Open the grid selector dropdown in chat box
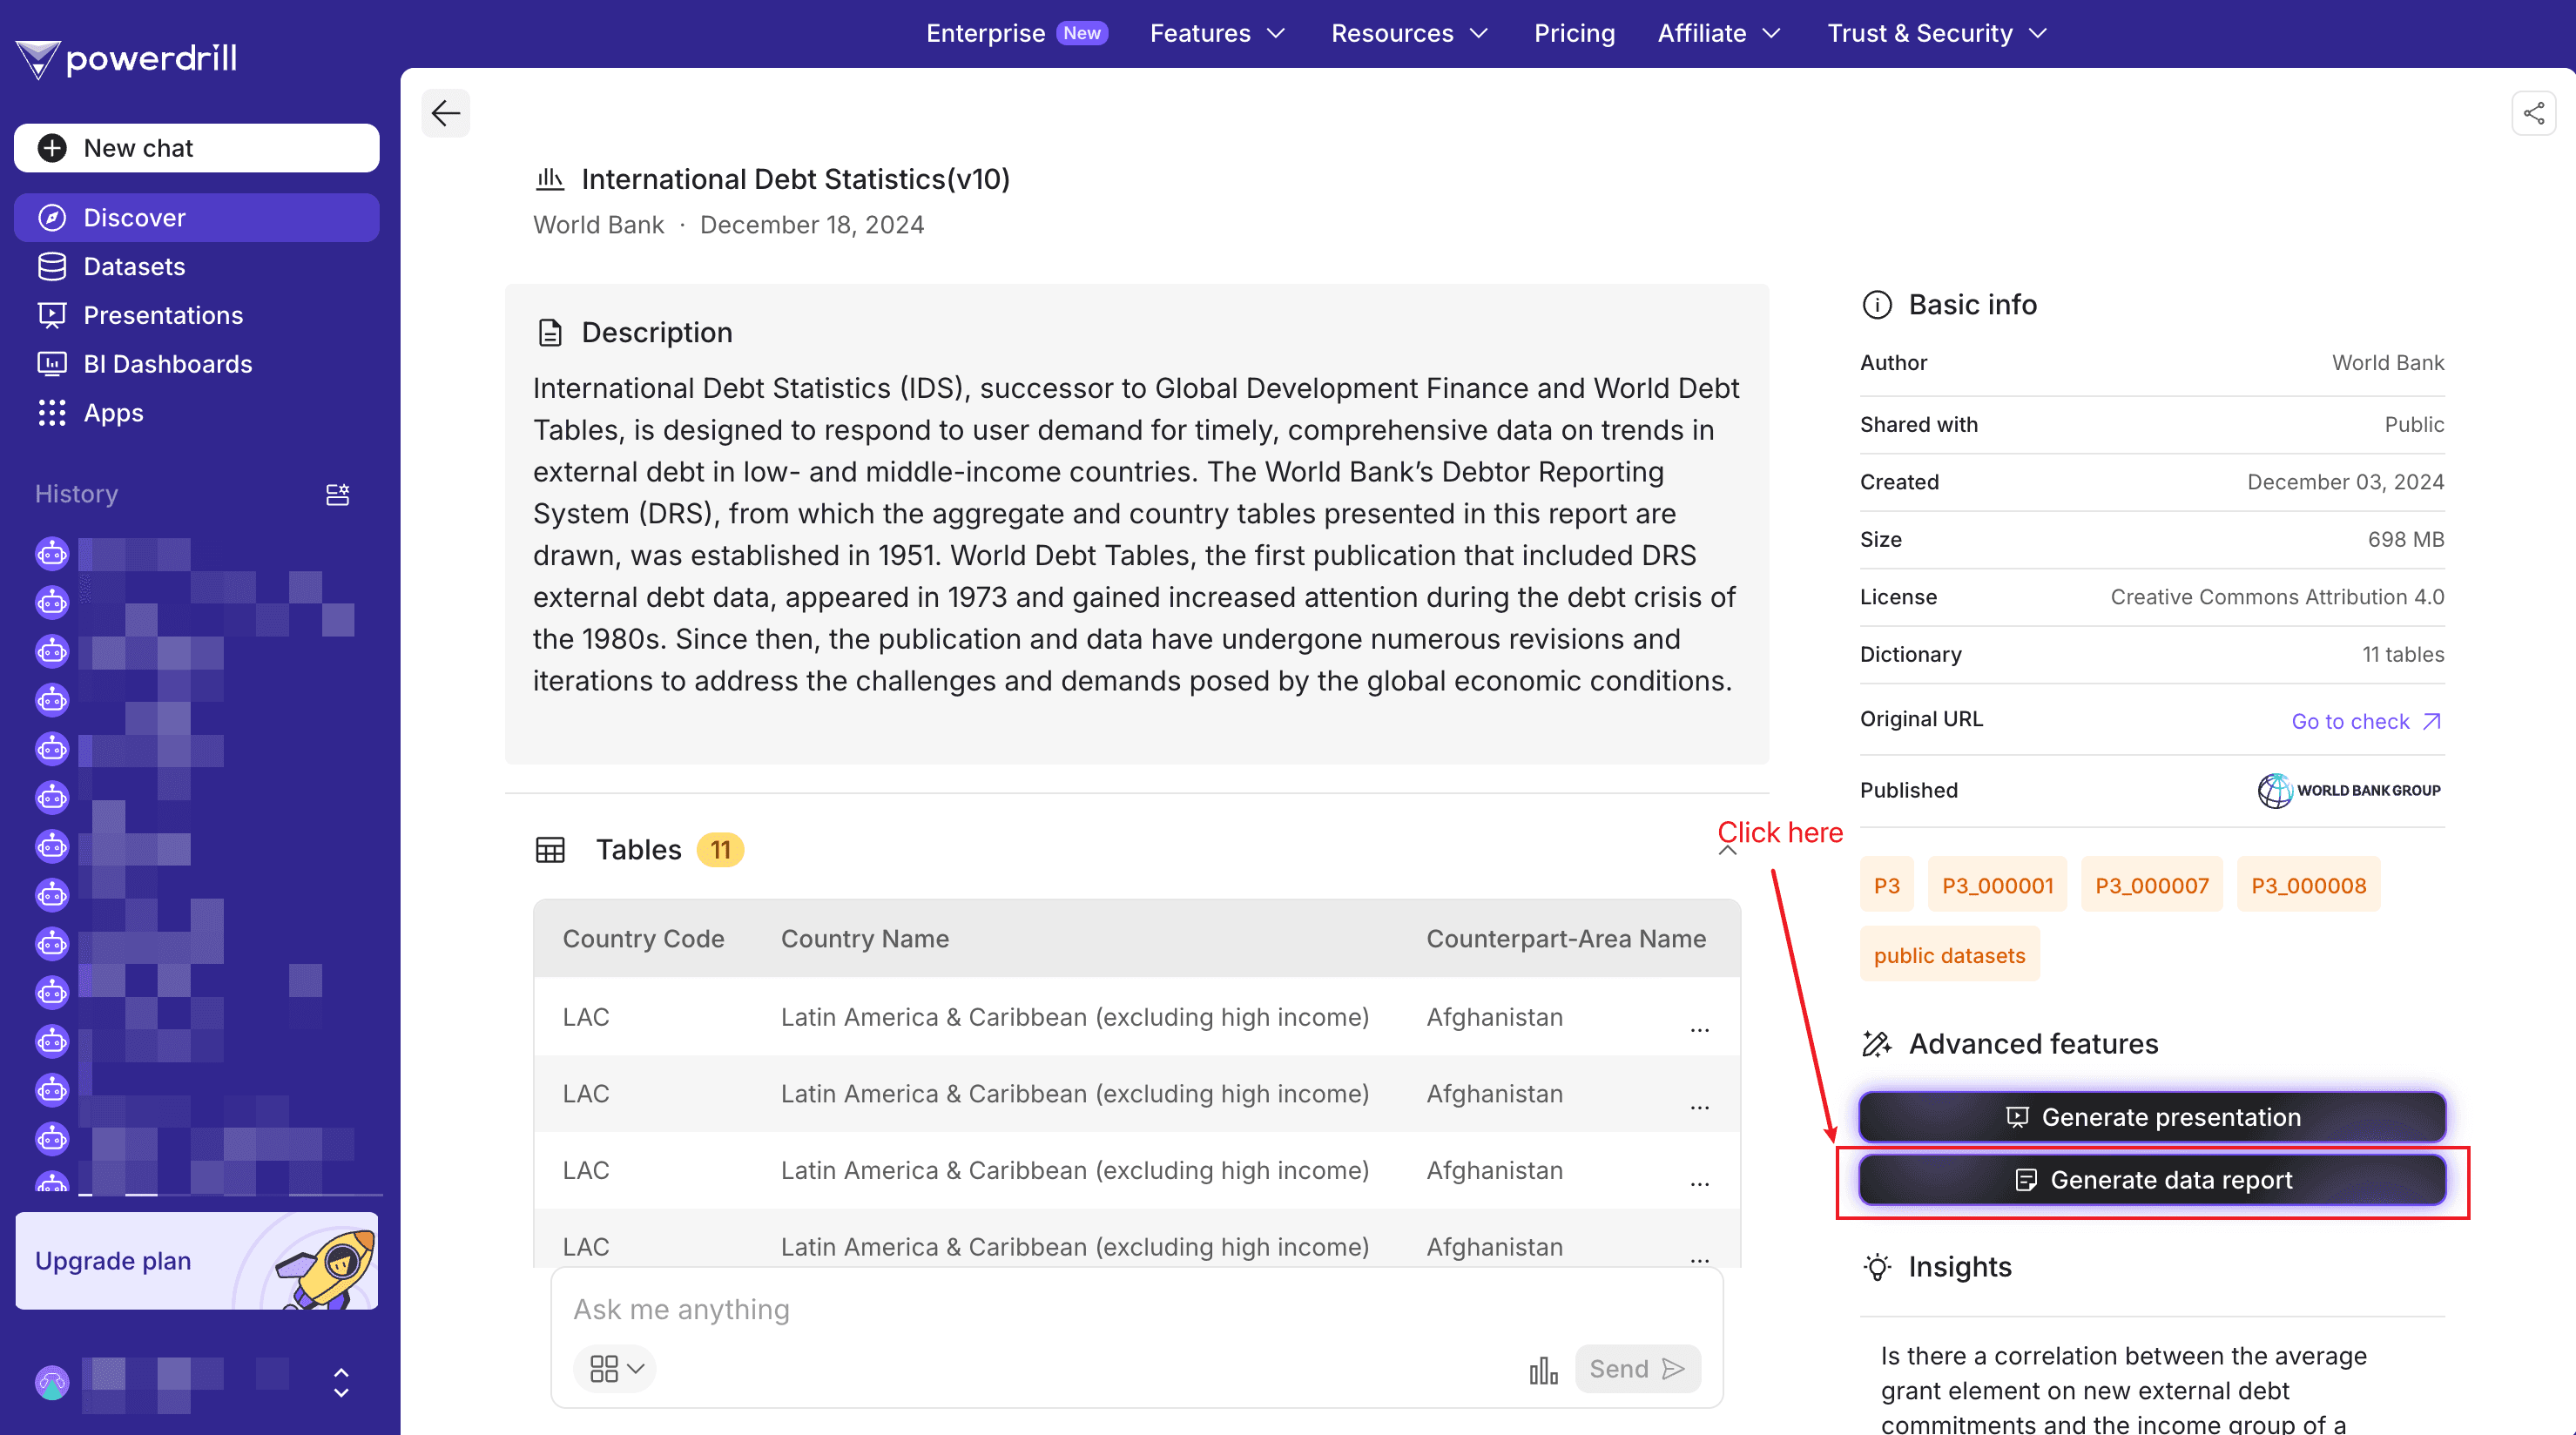This screenshot has width=2576, height=1435. click(615, 1368)
